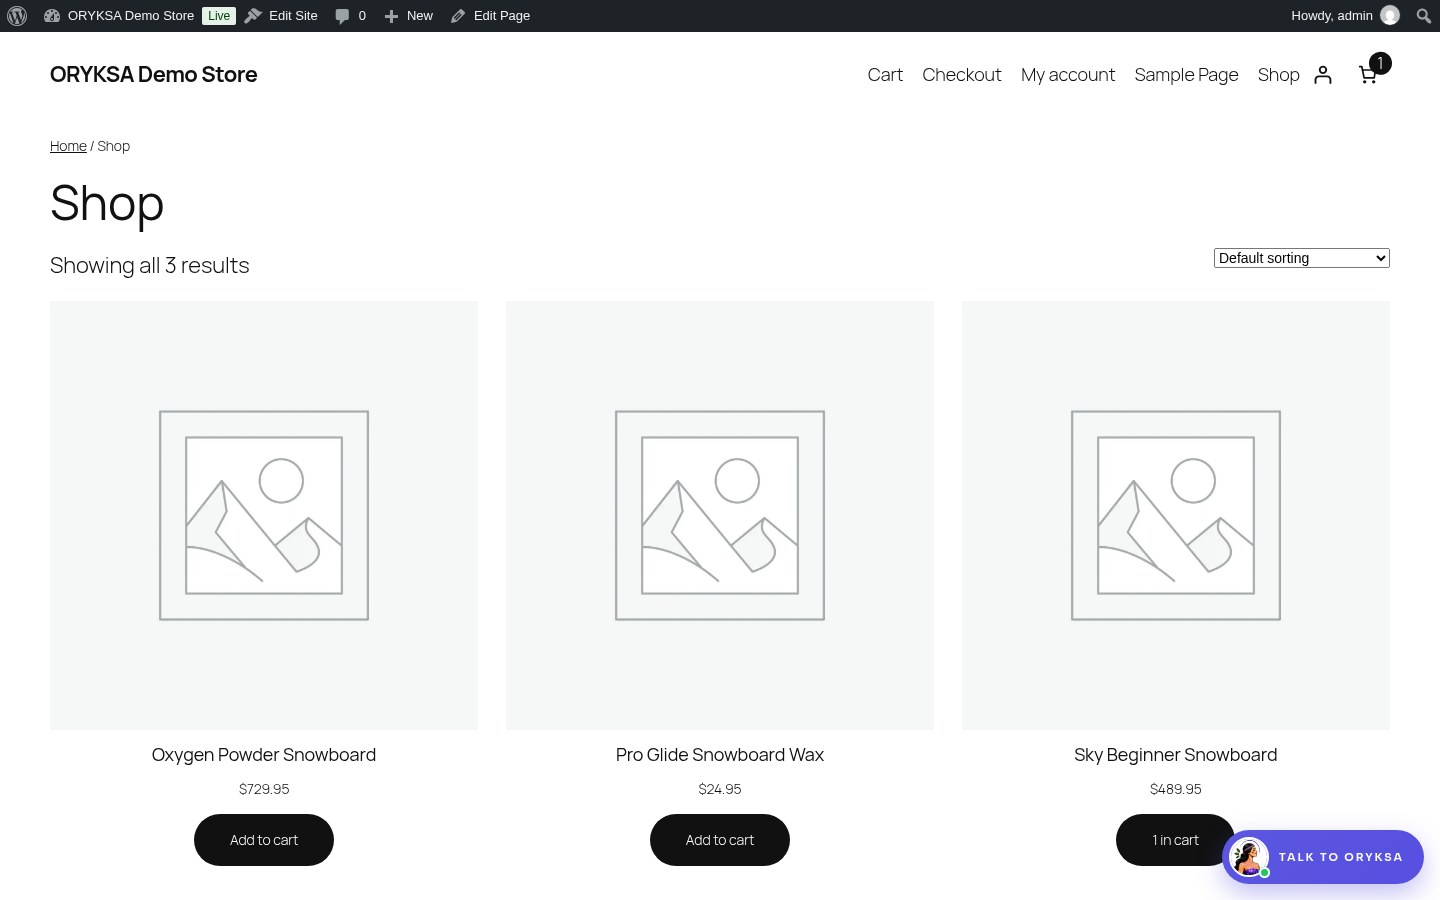Click the admin avatar icon
Screen dimensions: 1440x900
click(x=1390, y=15)
